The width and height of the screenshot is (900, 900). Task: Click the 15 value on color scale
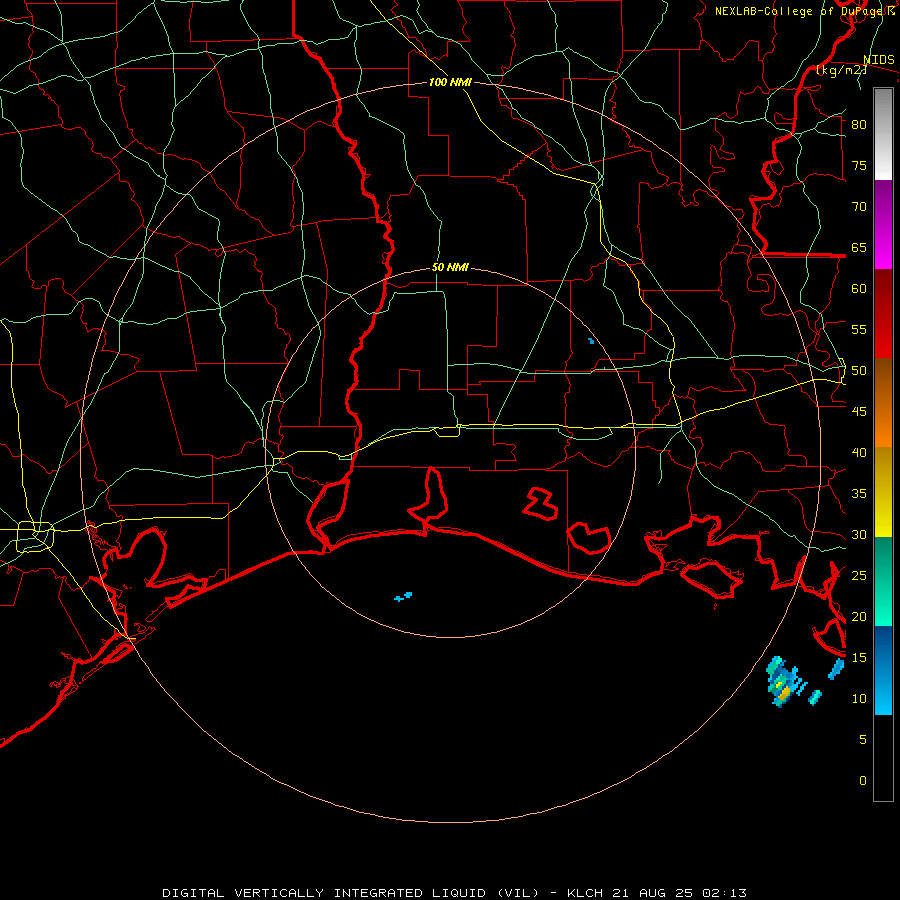point(859,658)
